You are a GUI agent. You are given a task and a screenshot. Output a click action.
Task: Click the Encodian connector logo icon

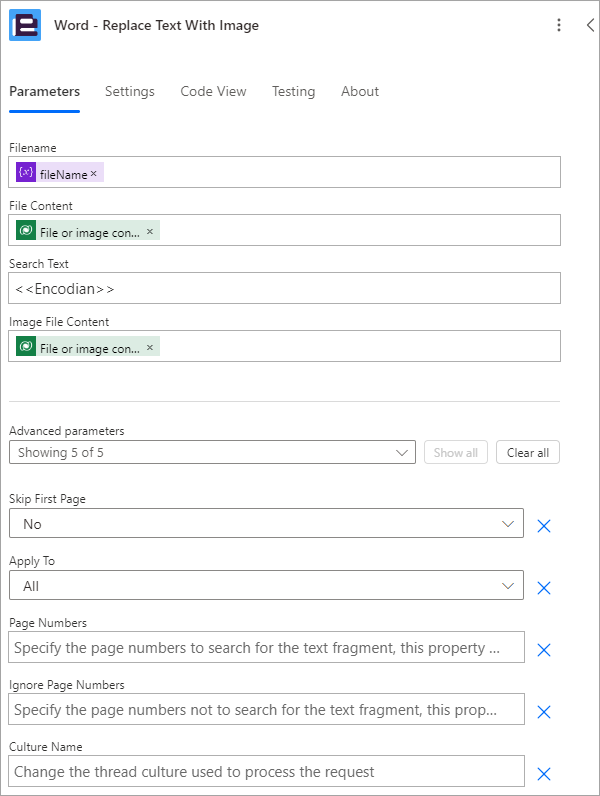pos(25,25)
